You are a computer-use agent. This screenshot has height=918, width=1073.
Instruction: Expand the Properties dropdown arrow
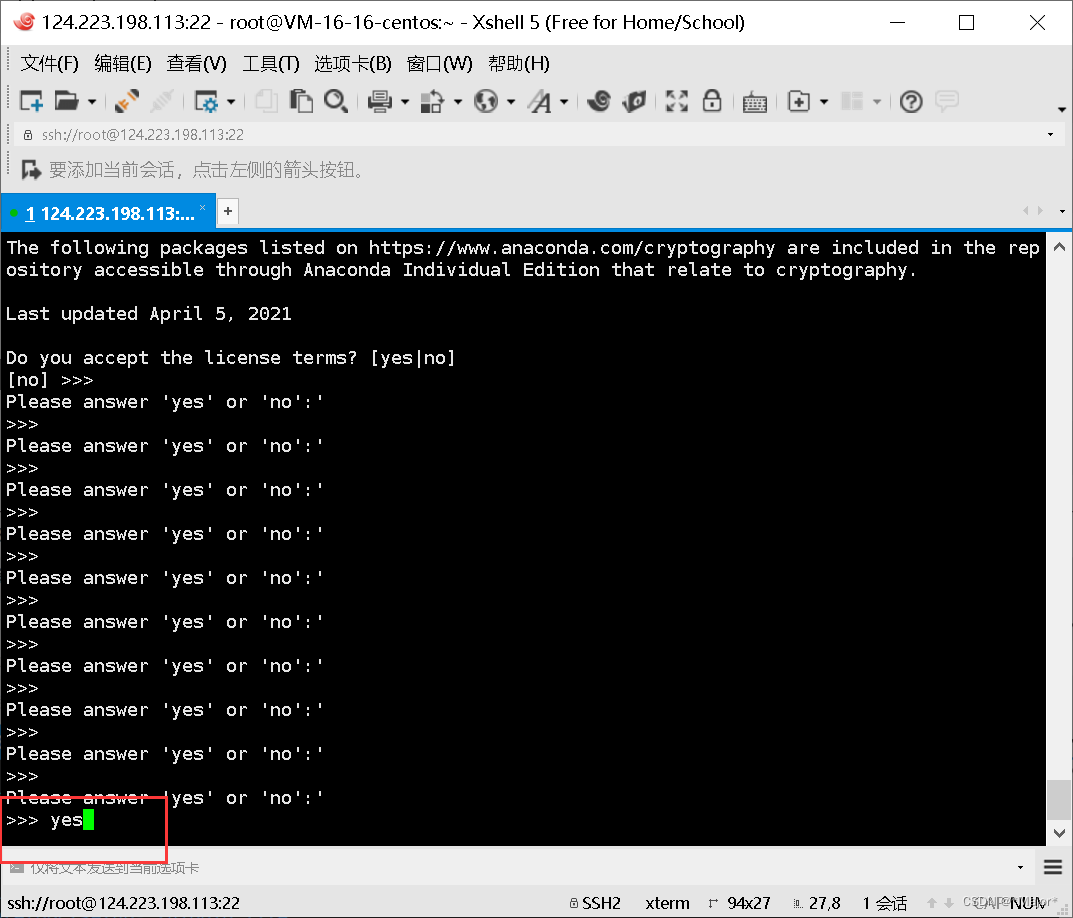[x=231, y=102]
